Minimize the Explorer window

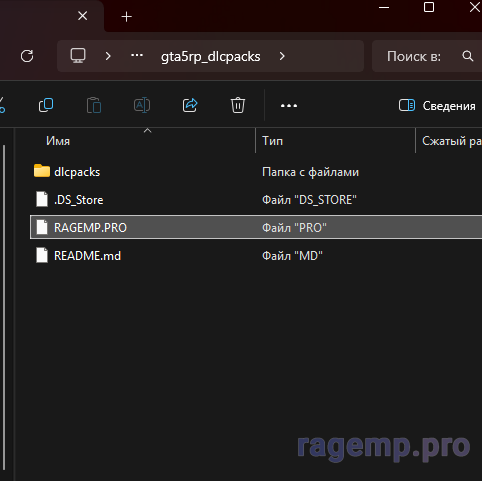[384, 7]
